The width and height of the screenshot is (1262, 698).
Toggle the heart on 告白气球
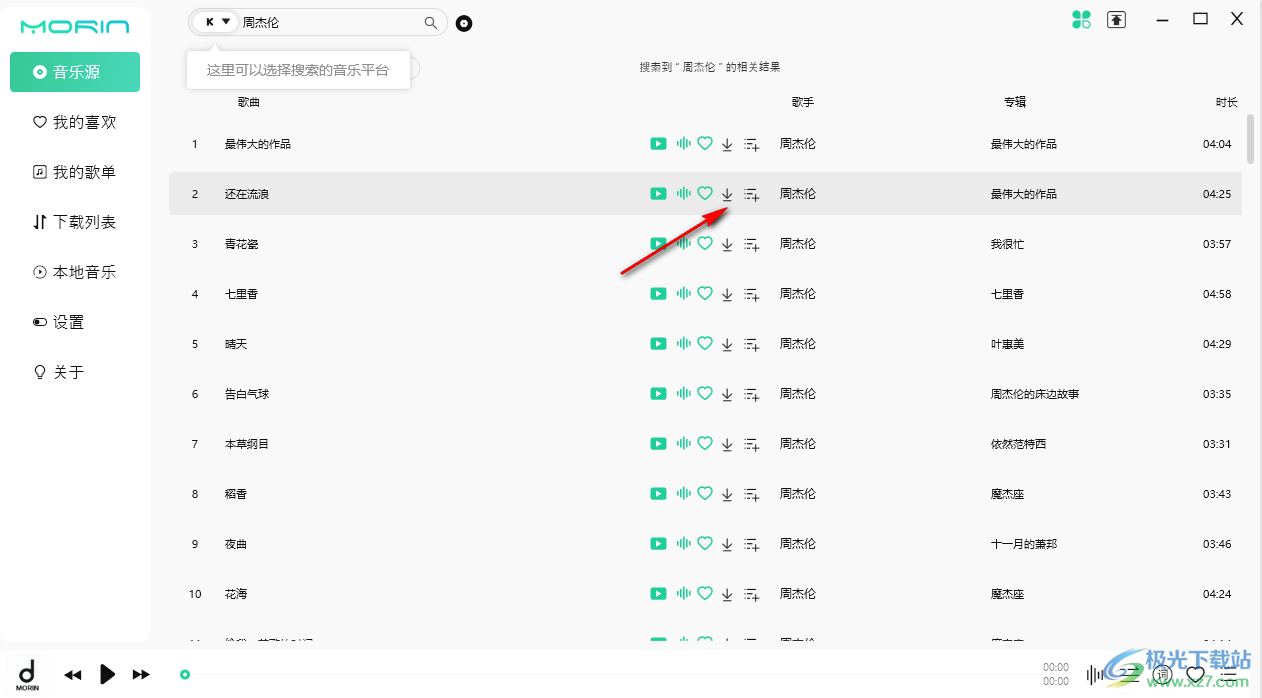(x=705, y=394)
